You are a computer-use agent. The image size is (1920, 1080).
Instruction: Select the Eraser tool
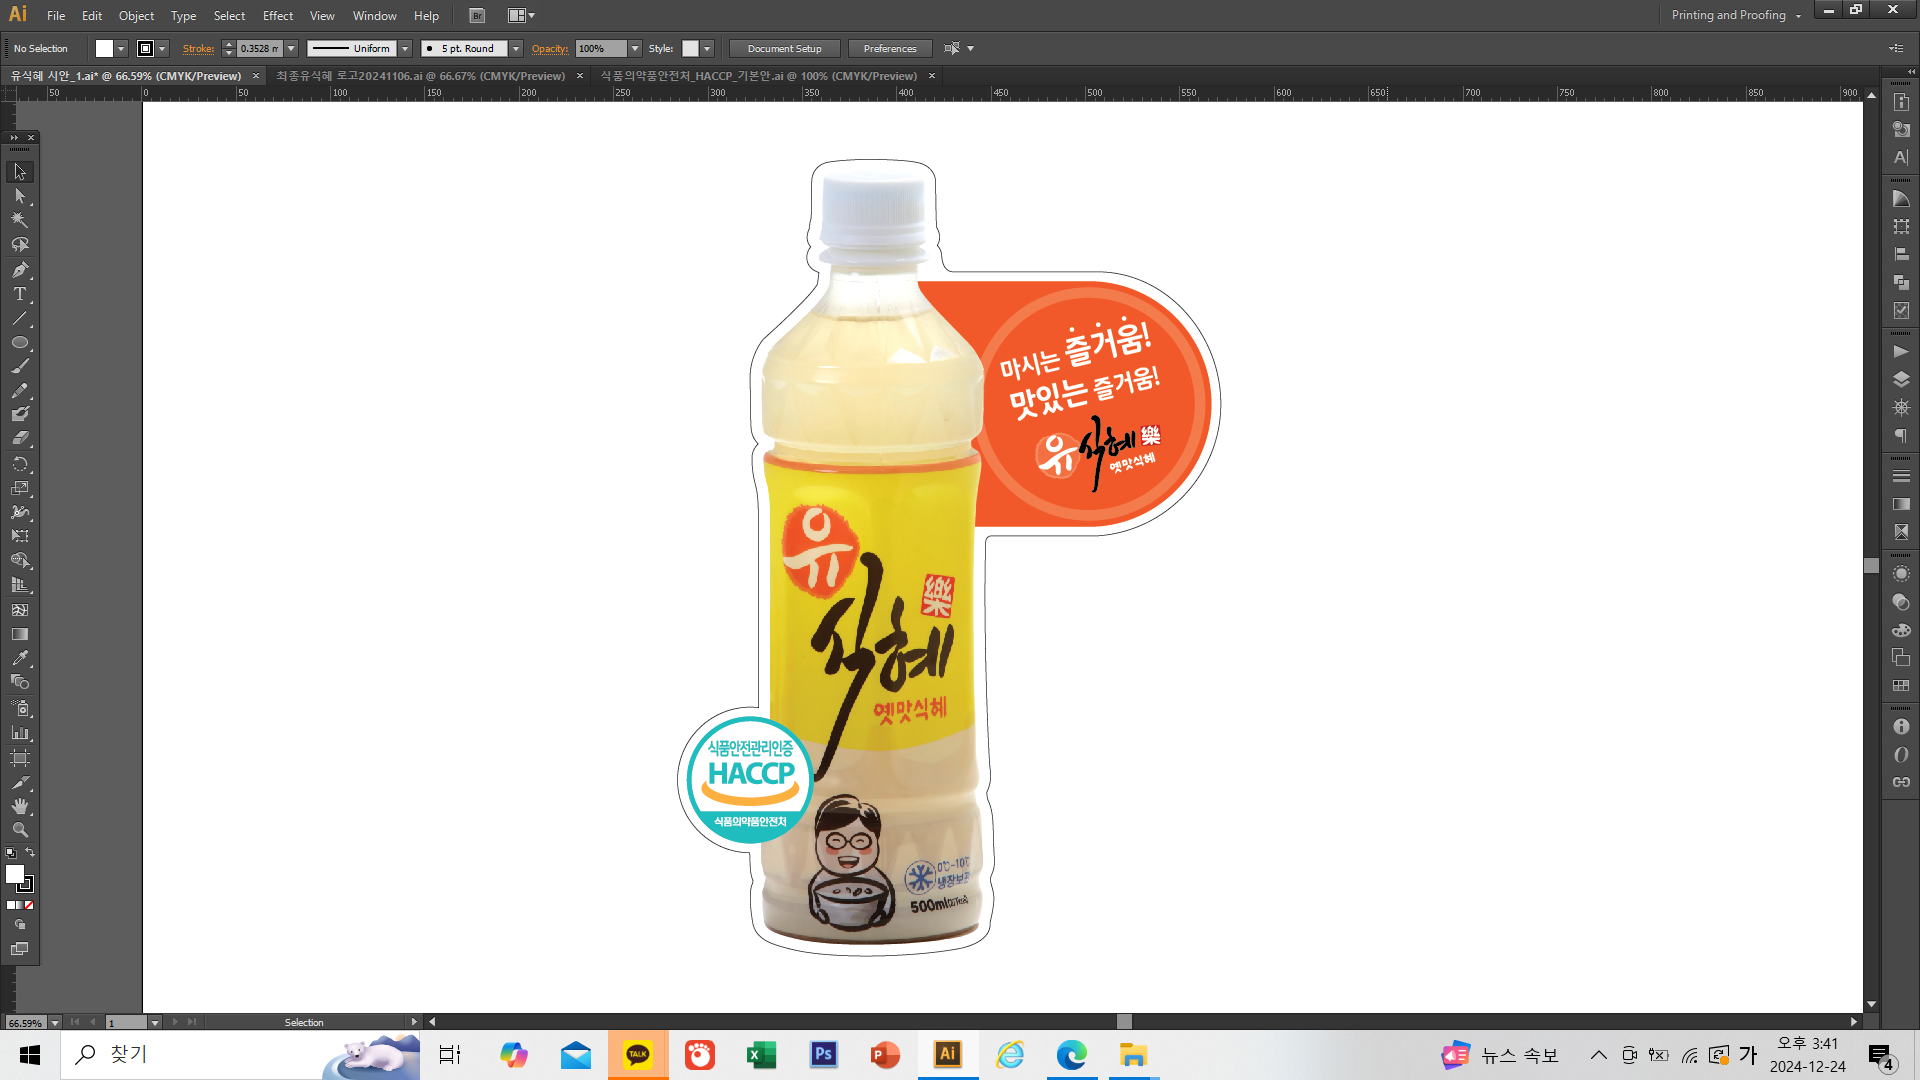click(20, 438)
